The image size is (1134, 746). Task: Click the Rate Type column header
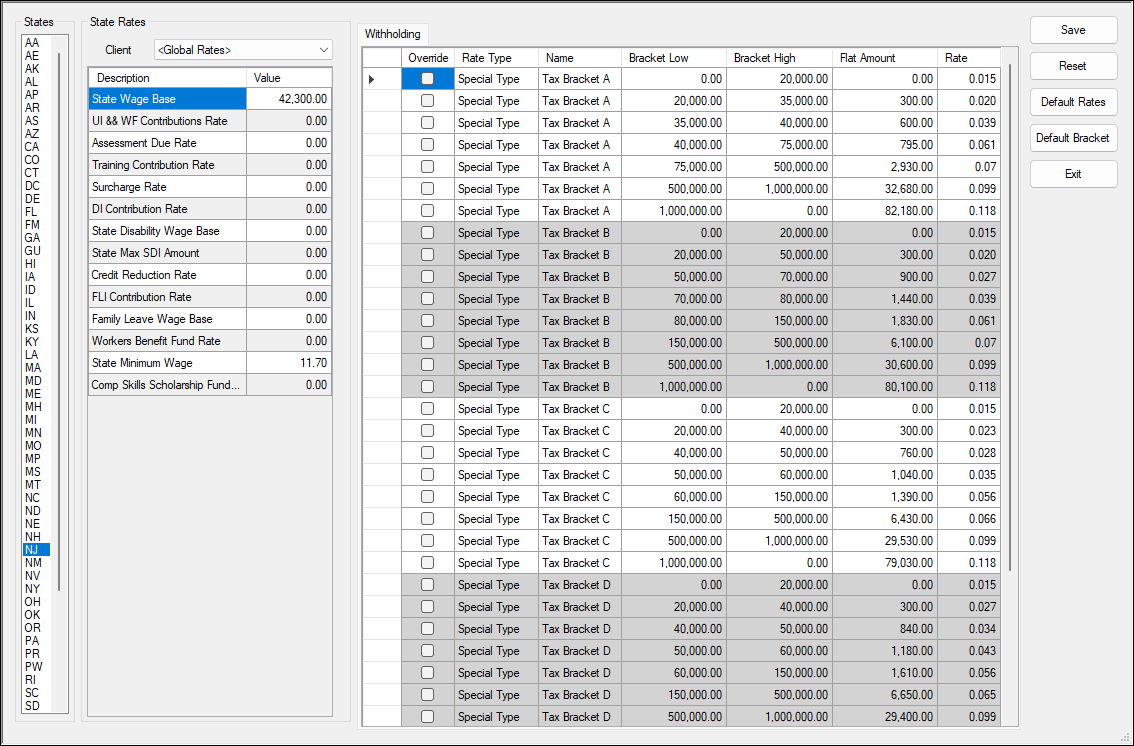496,58
